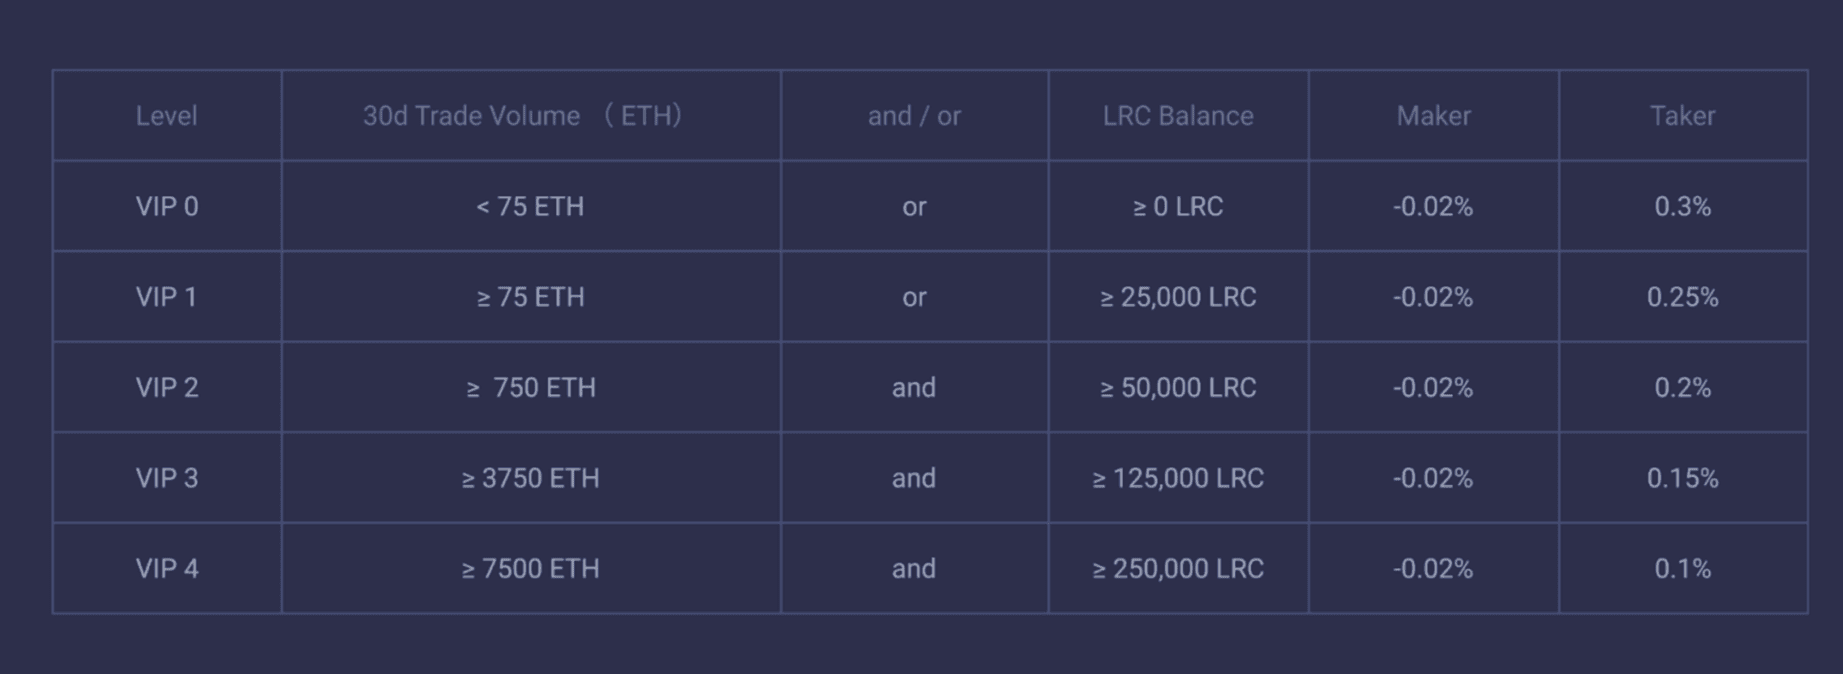Select the ≥ 125,000 LRC balance cell

point(1178,478)
